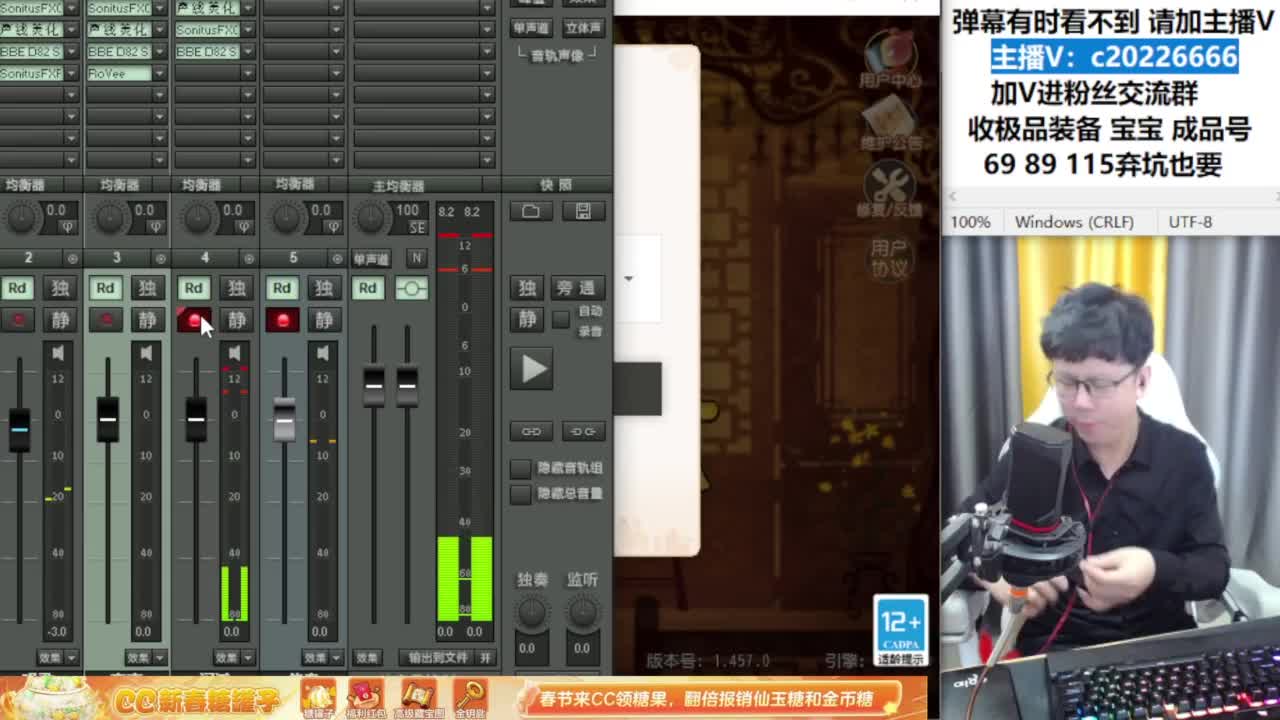Image resolution: width=1280 pixels, height=720 pixels.
Task: Enable the 隐藏音轨组 checkbox
Action: (x=520, y=468)
